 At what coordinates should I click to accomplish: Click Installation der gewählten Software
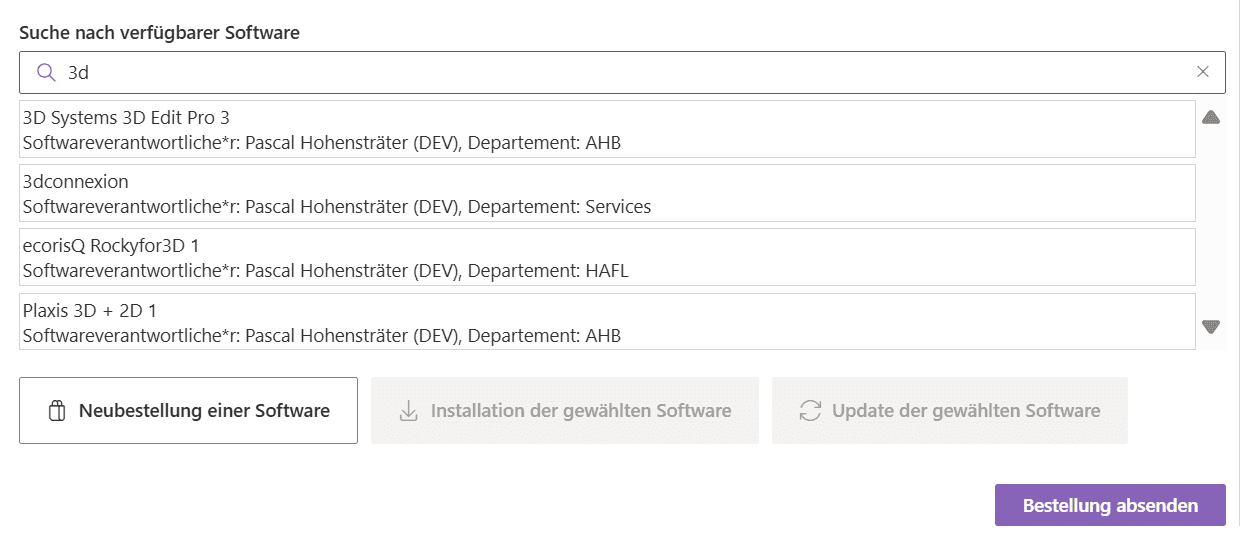coord(565,410)
